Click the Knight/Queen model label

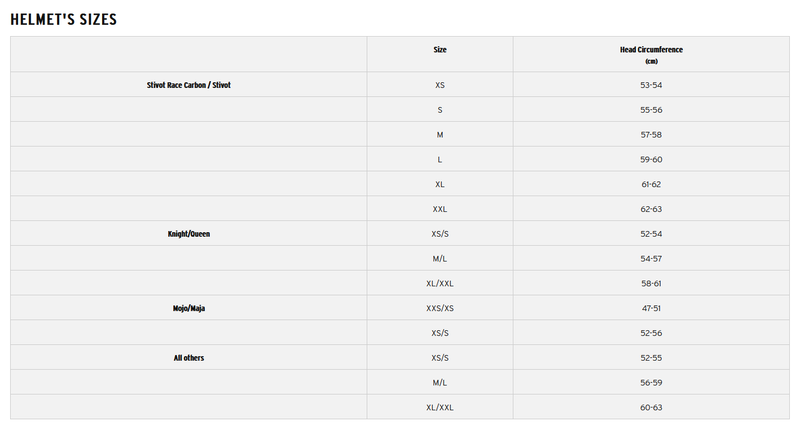[x=189, y=234]
